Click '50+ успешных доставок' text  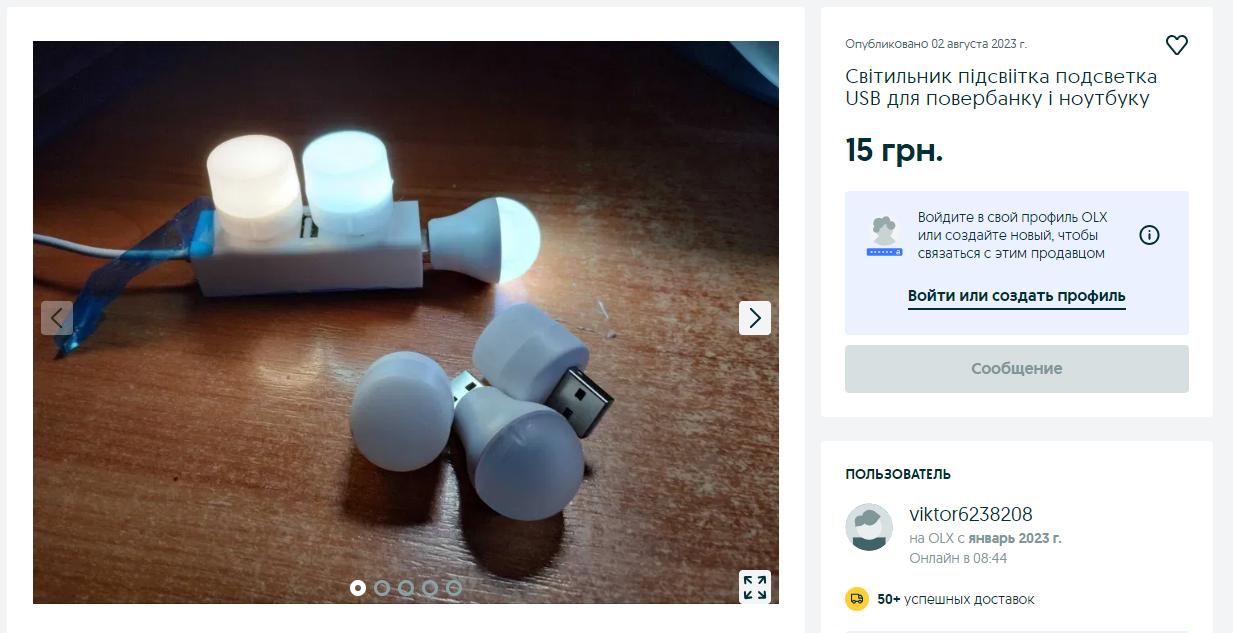[956, 599]
